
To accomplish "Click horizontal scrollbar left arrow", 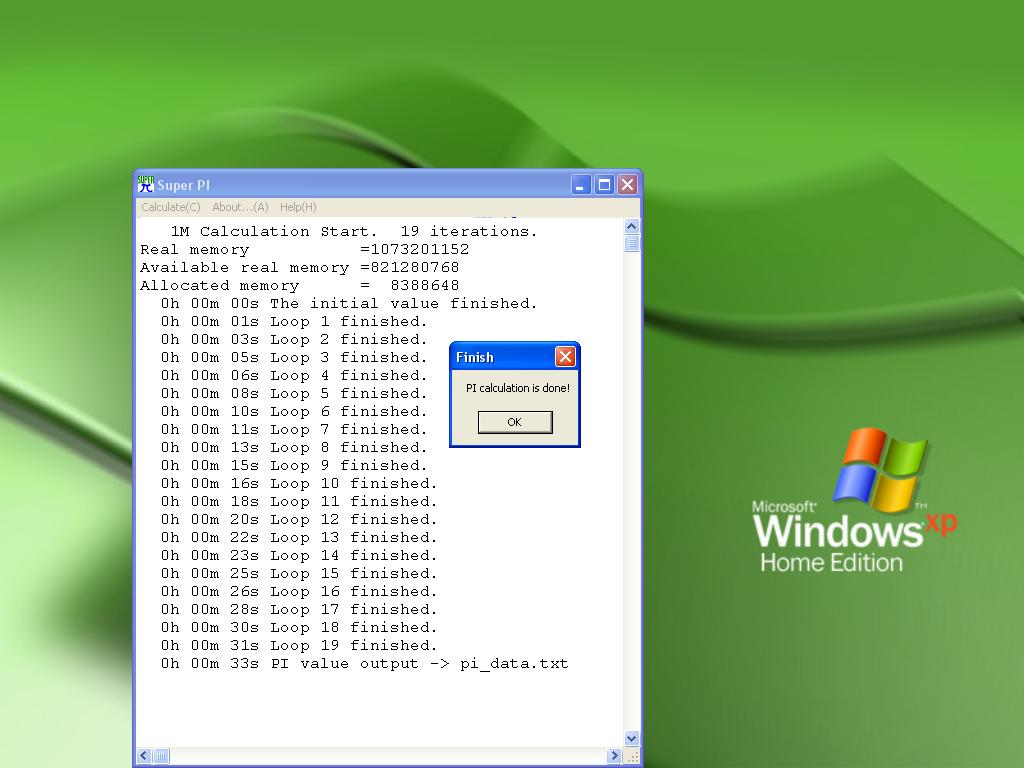I will (x=144, y=756).
